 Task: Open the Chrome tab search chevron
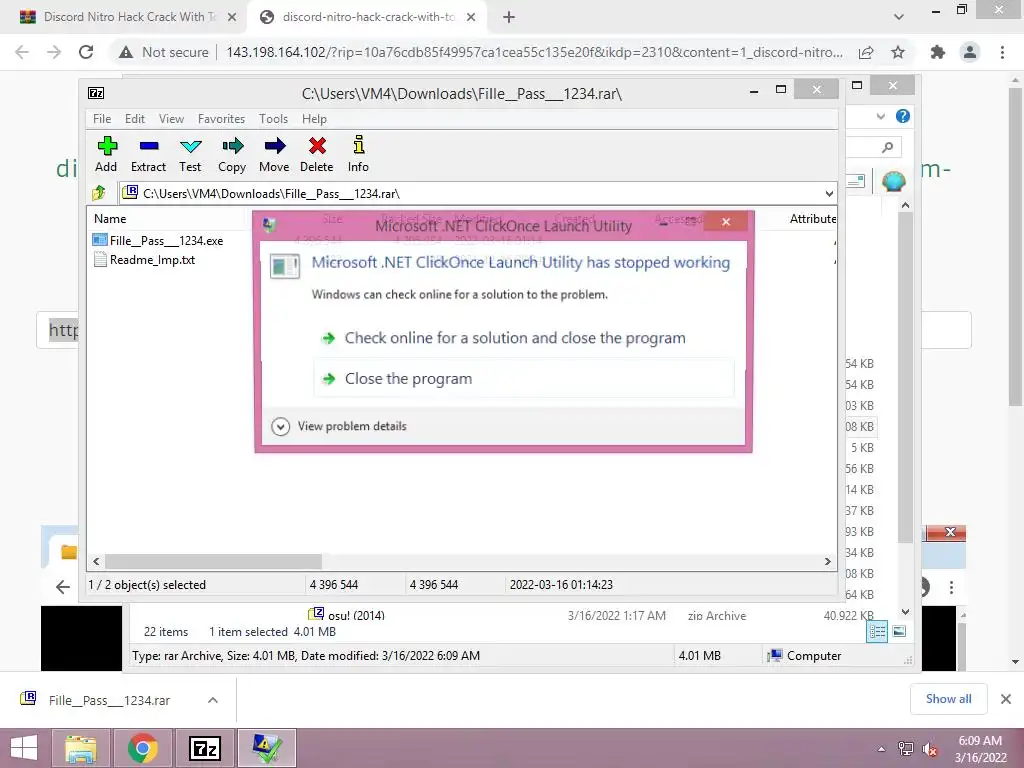coord(899,17)
